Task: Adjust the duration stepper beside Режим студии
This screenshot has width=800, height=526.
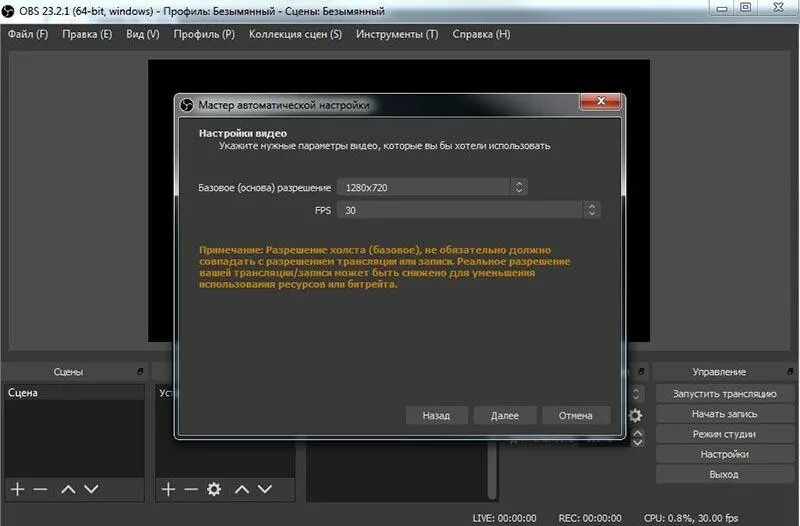Action: tap(637, 438)
